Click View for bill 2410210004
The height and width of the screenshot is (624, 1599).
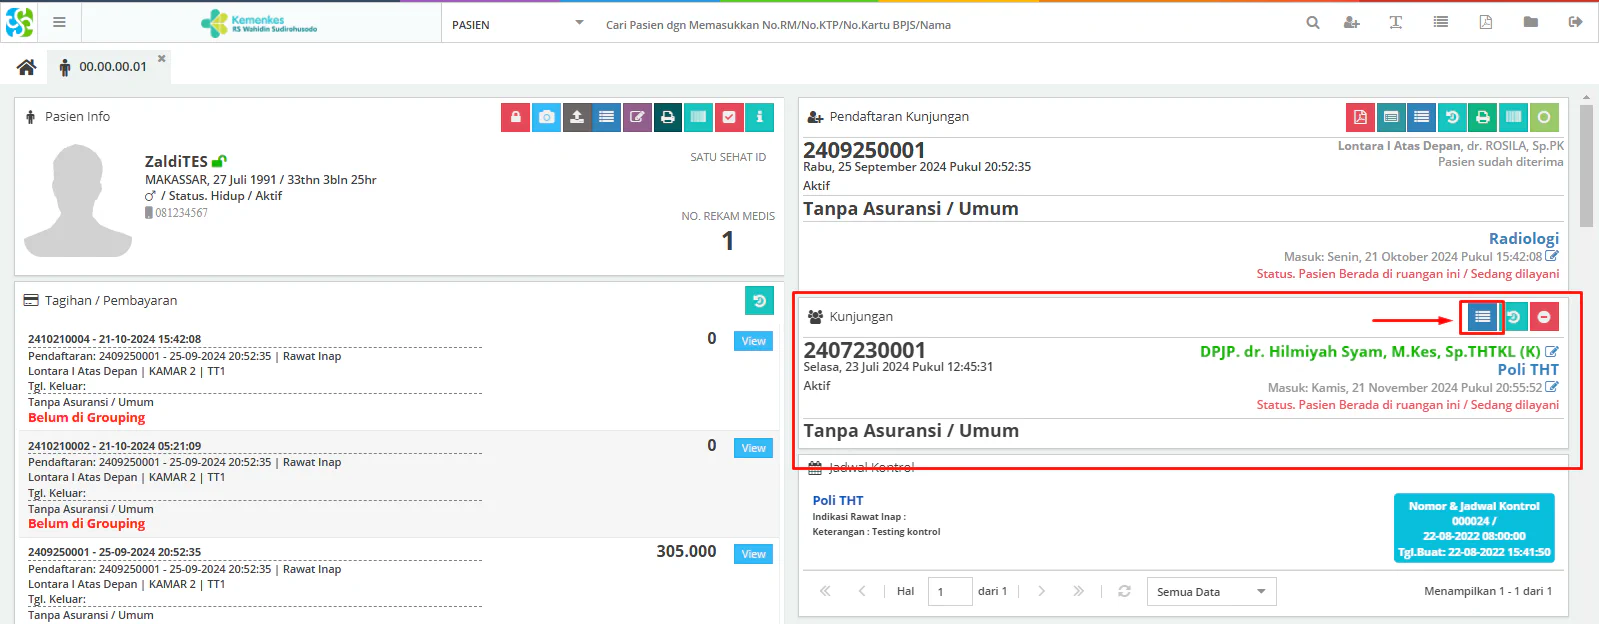click(754, 341)
